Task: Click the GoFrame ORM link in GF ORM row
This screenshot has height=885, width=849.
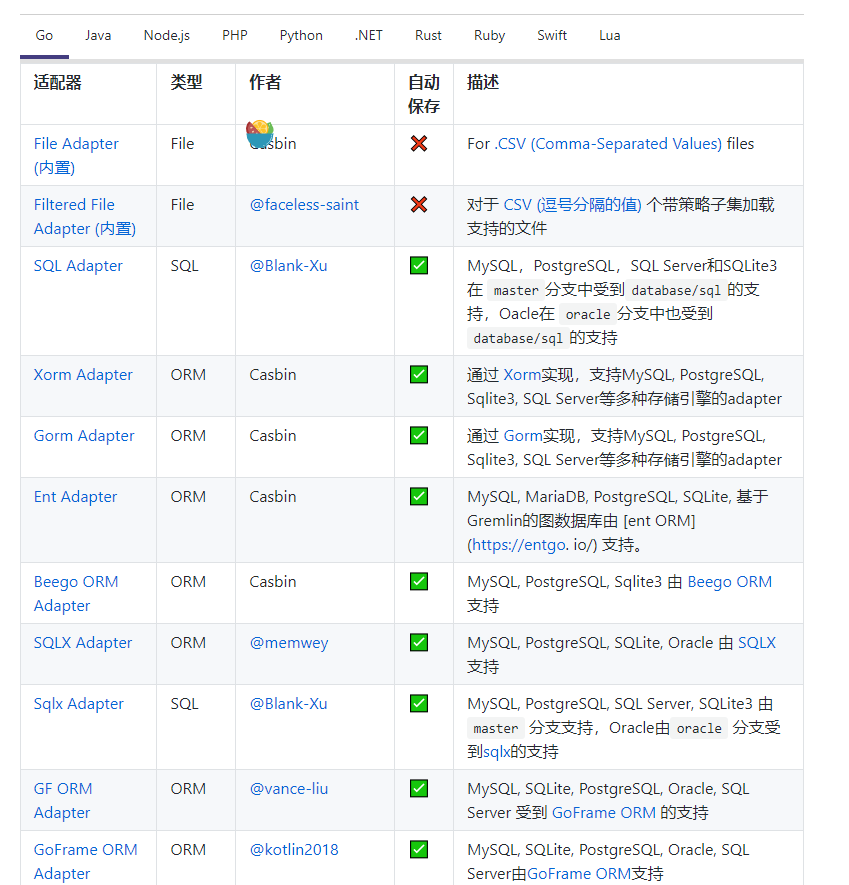Action: click(x=604, y=813)
